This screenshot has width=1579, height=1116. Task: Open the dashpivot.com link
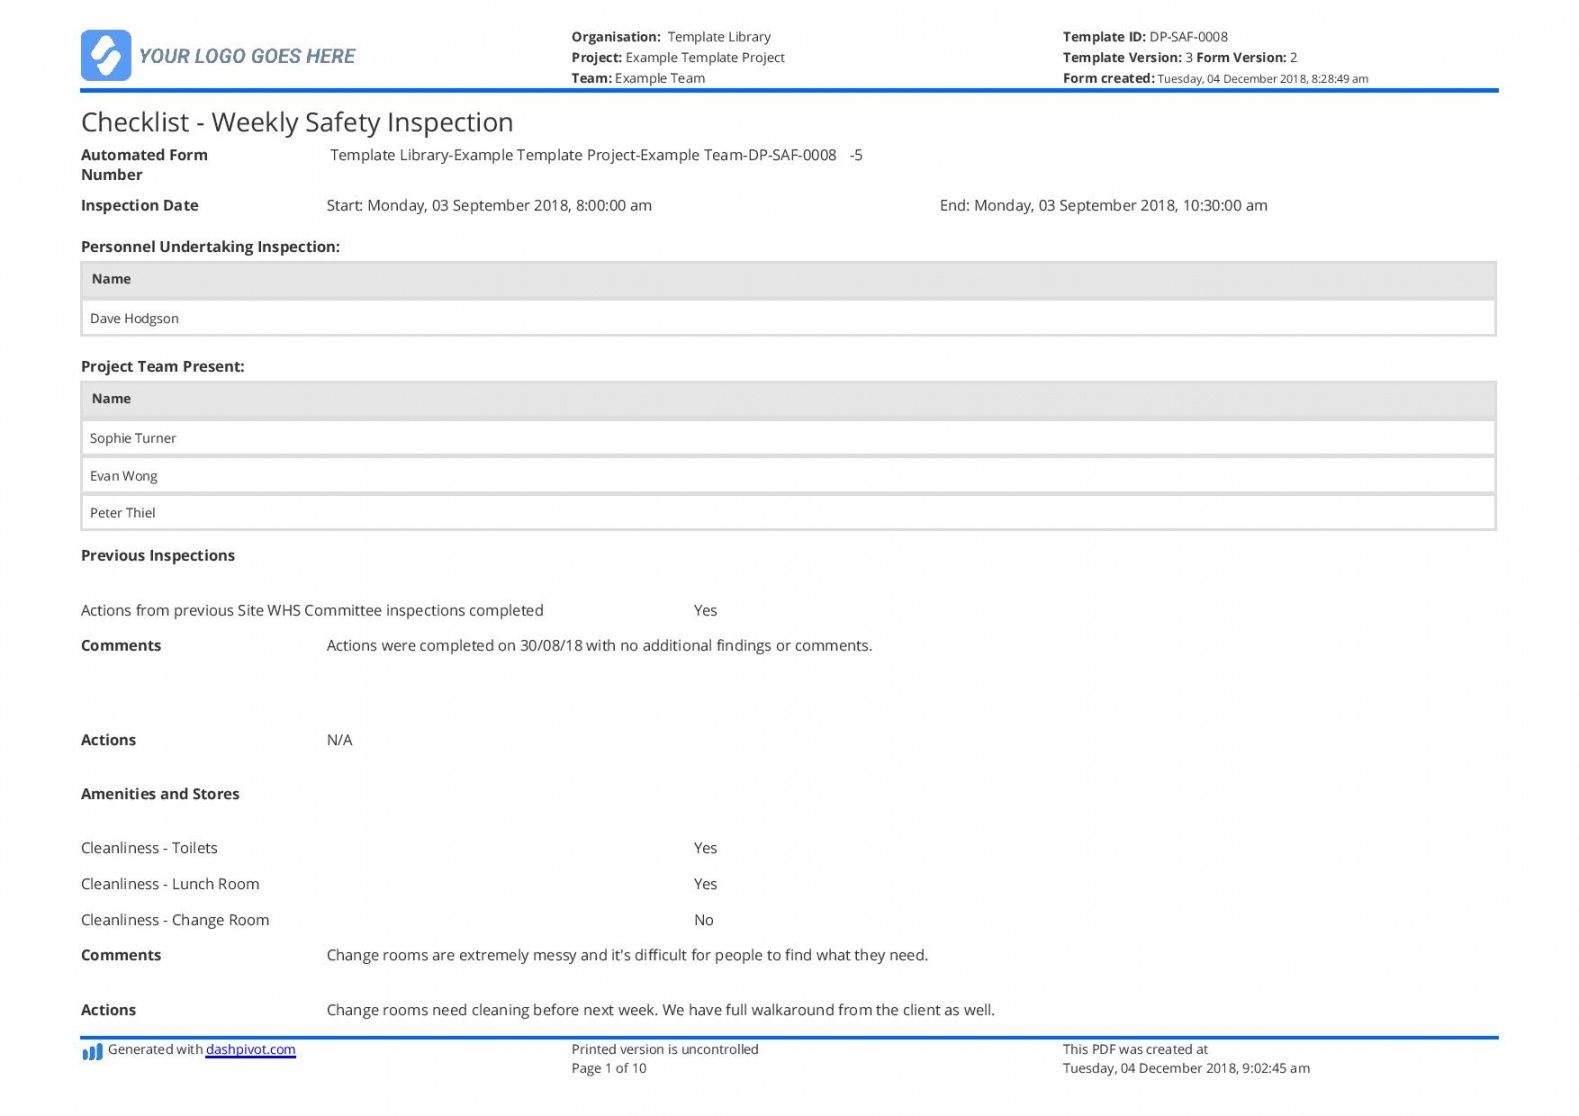click(250, 1049)
